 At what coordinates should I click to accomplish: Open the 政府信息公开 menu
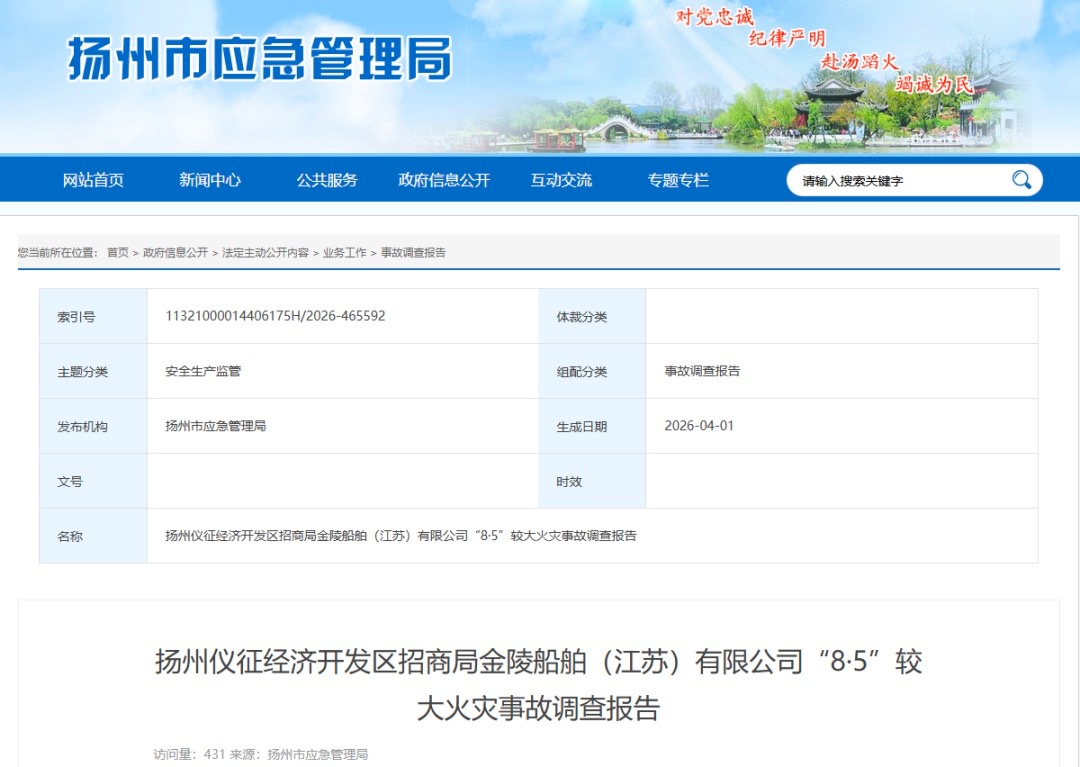click(x=444, y=180)
